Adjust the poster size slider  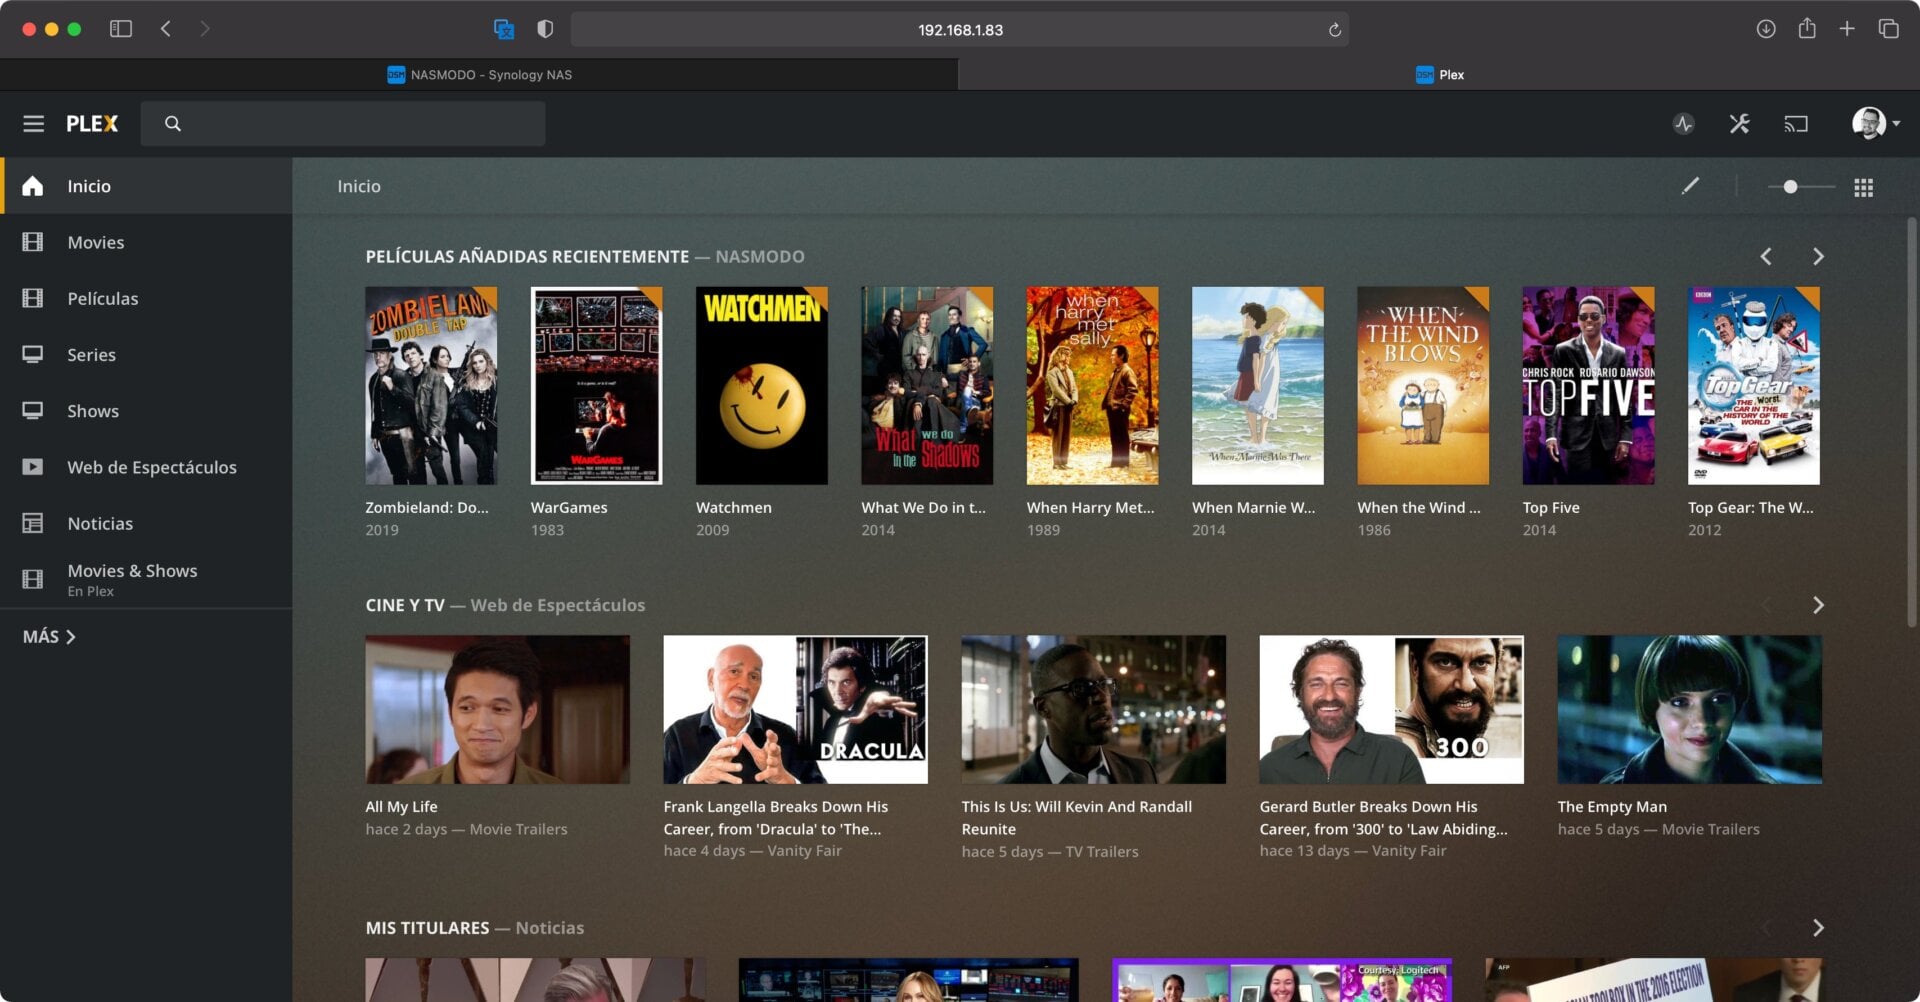coord(1790,187)
